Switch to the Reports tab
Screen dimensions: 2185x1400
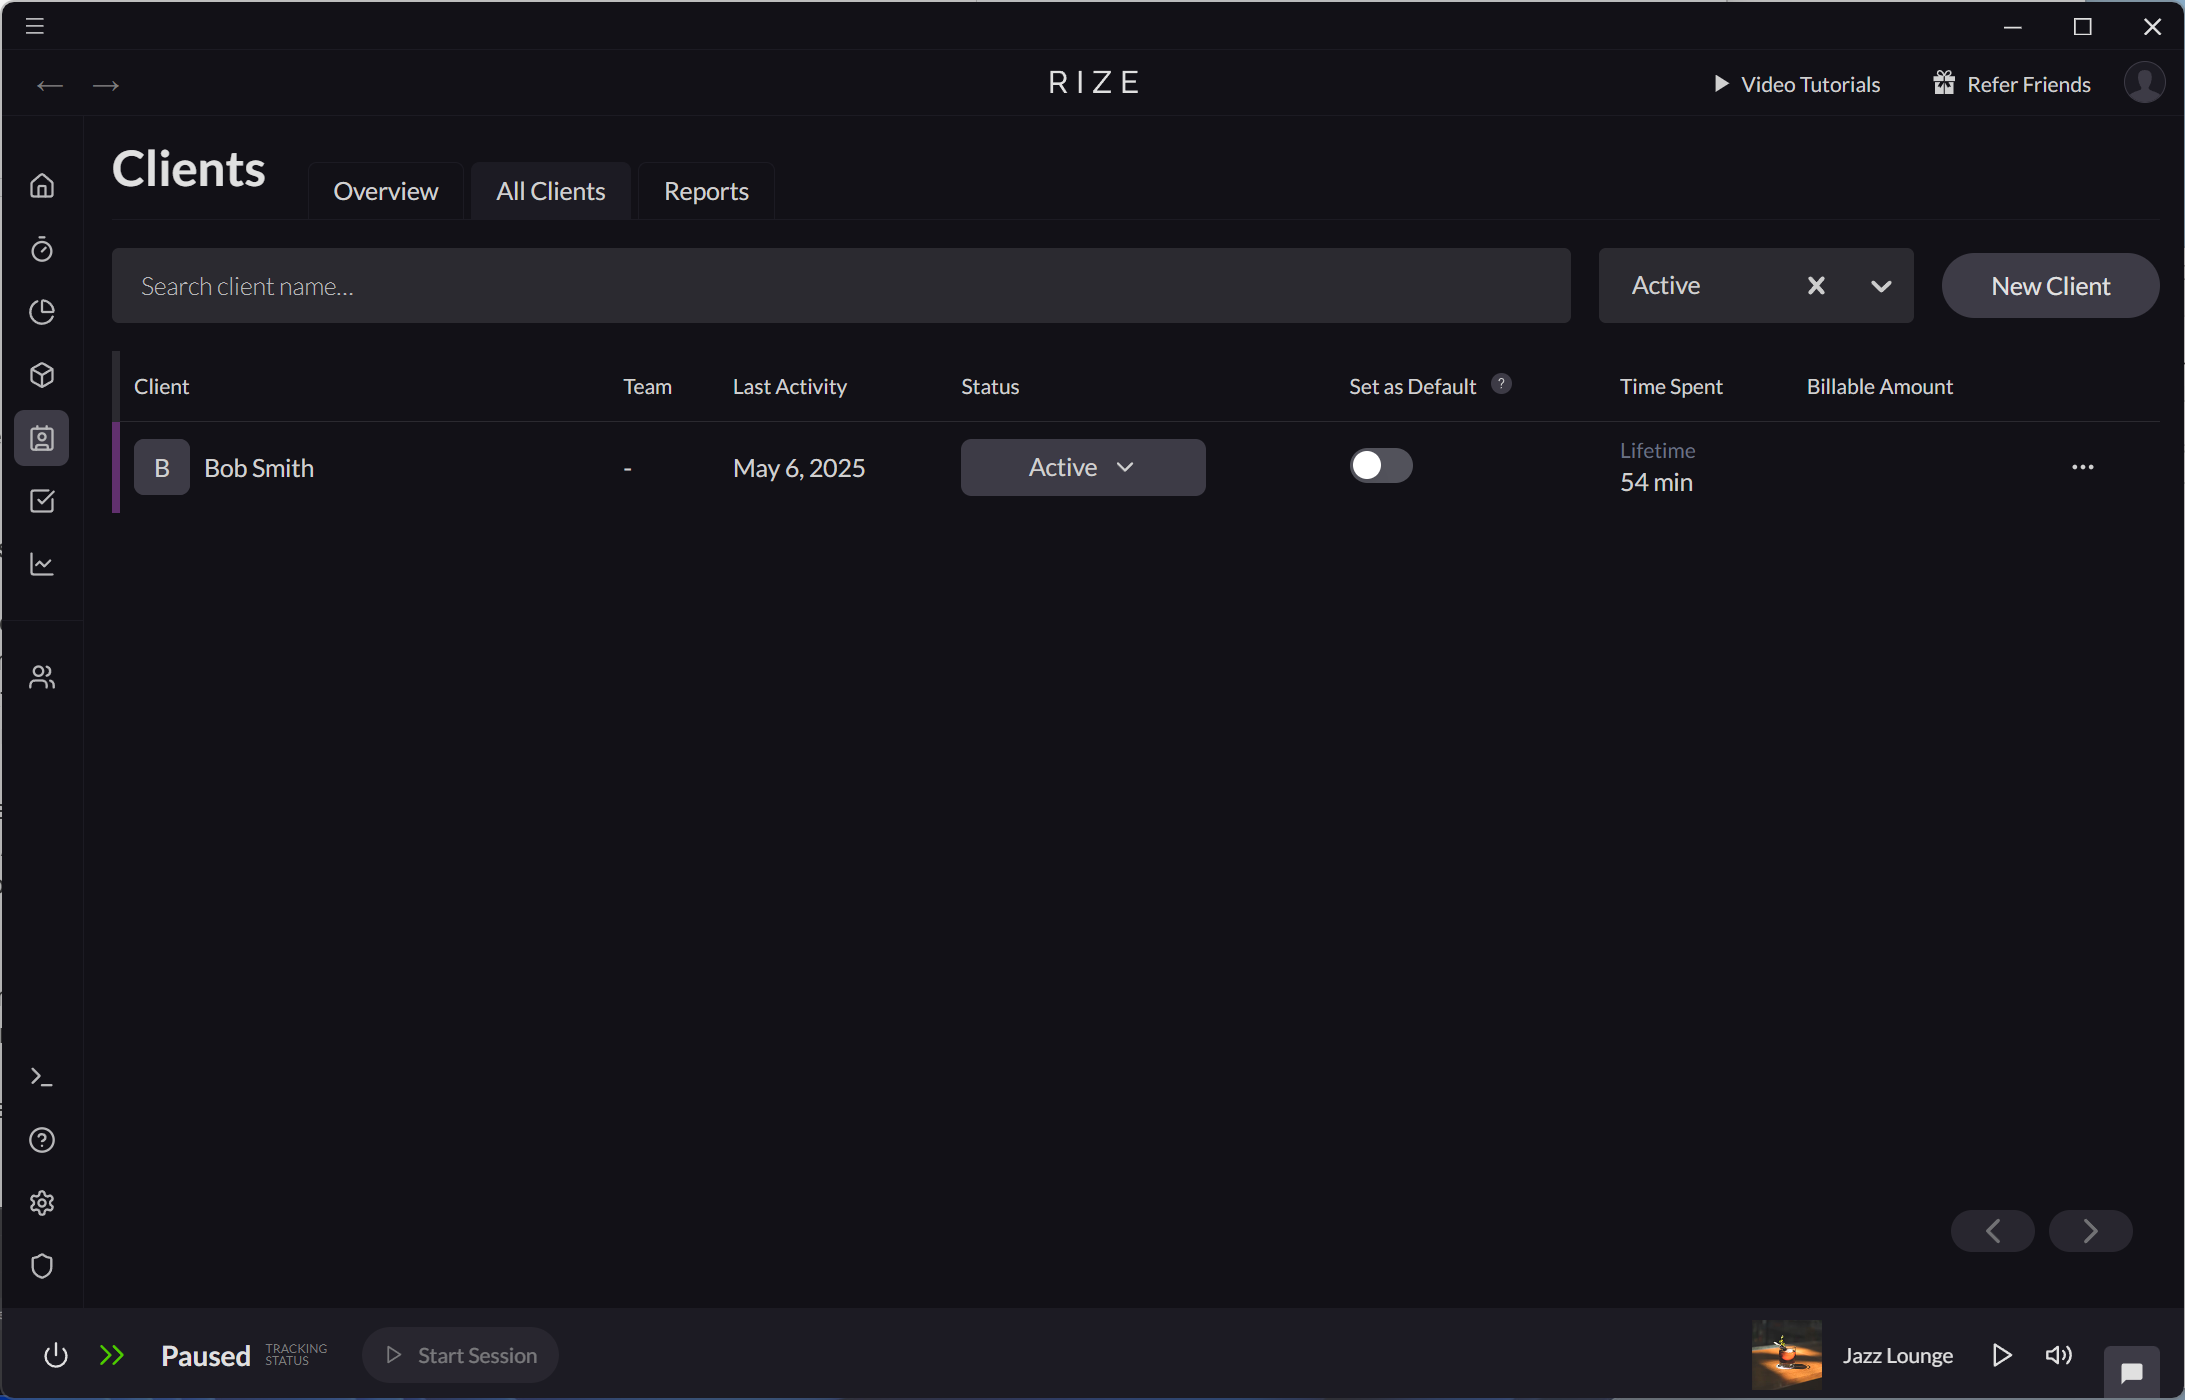point(705,190)
